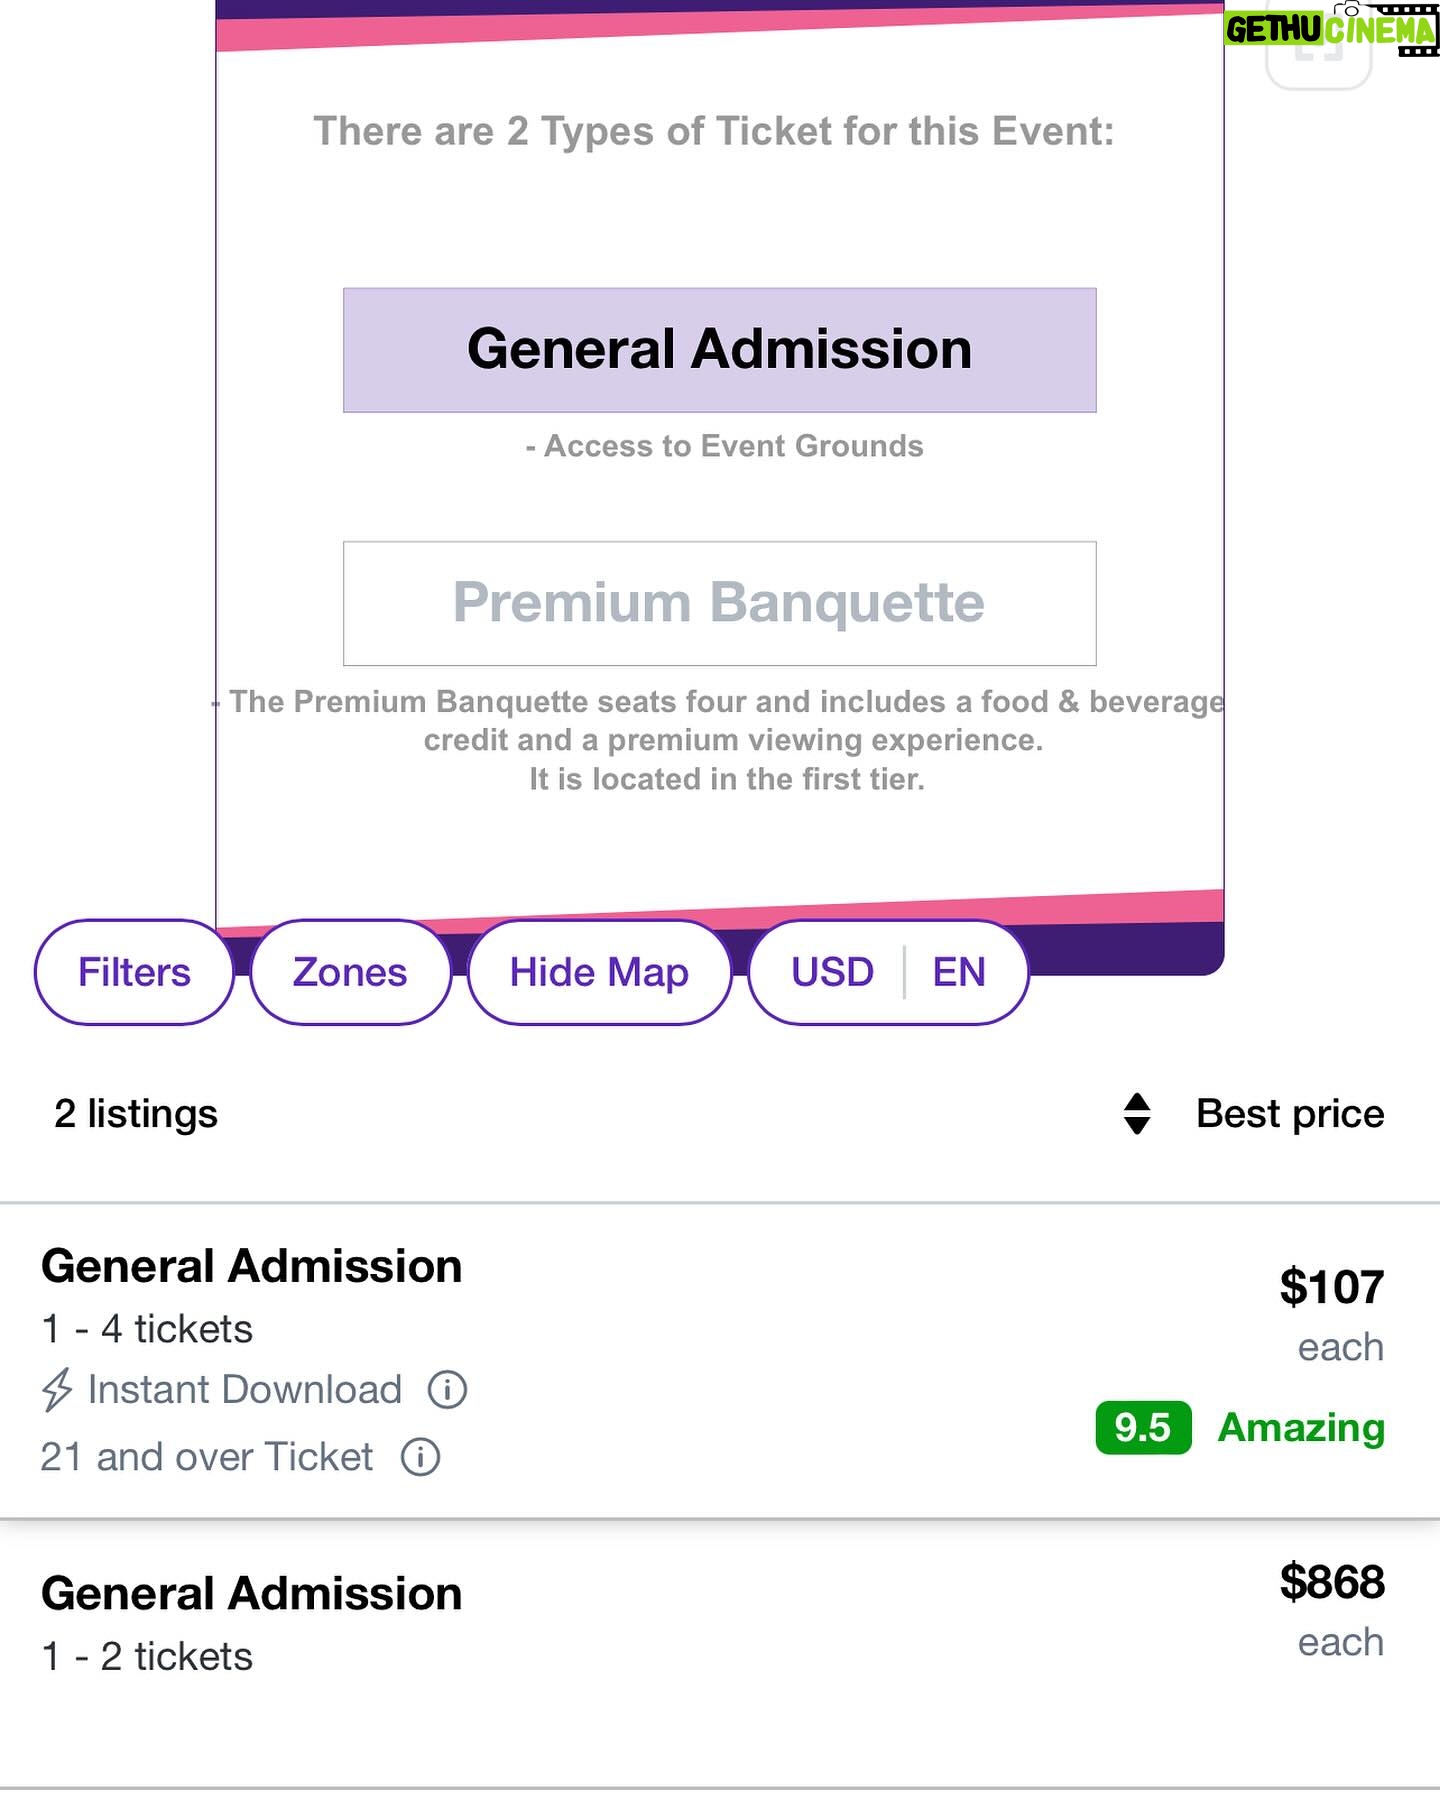Click the Gethu Cinema watermark logo

(1331, 28)
